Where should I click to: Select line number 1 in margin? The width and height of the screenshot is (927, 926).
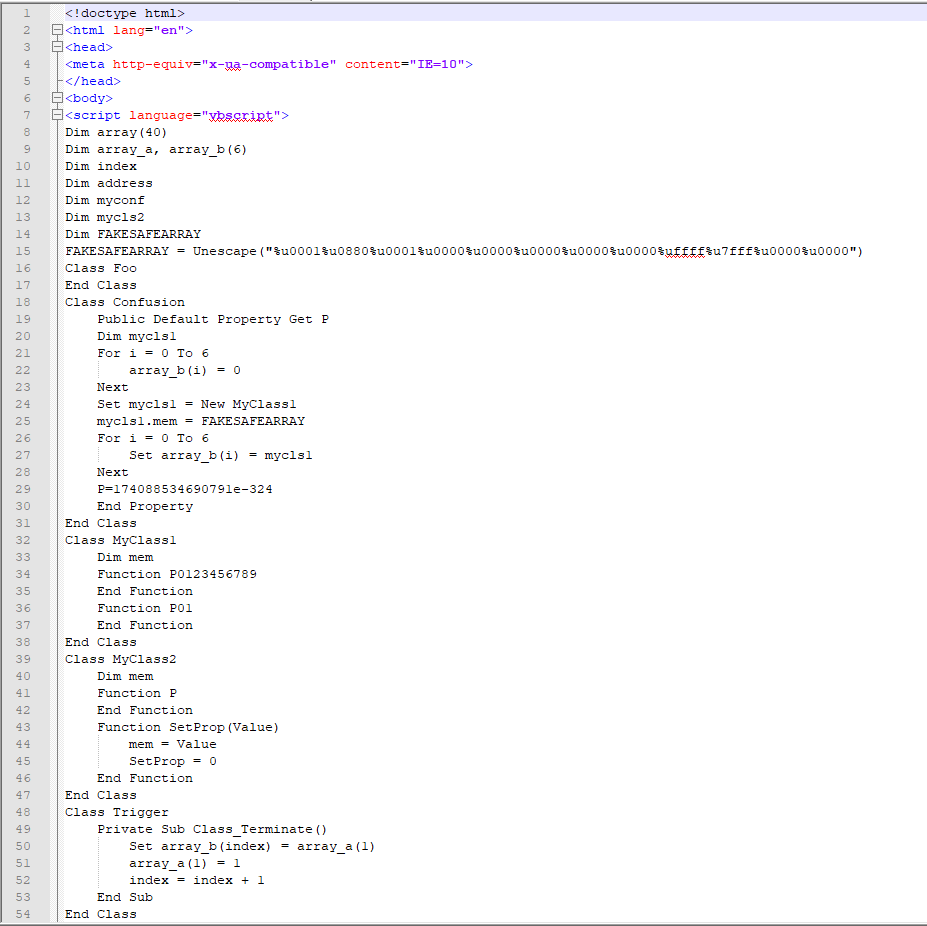27,13
